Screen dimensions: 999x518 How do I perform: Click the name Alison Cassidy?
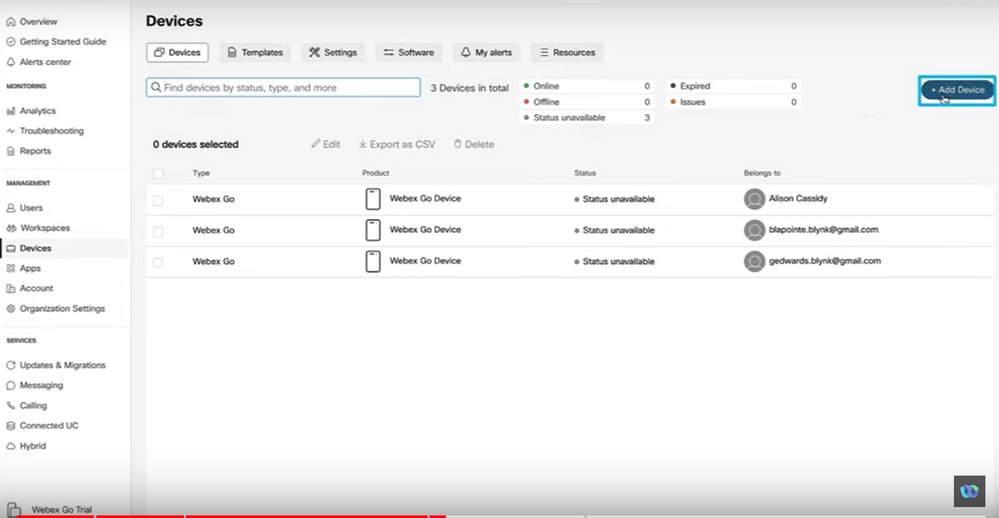click(798, 198)
